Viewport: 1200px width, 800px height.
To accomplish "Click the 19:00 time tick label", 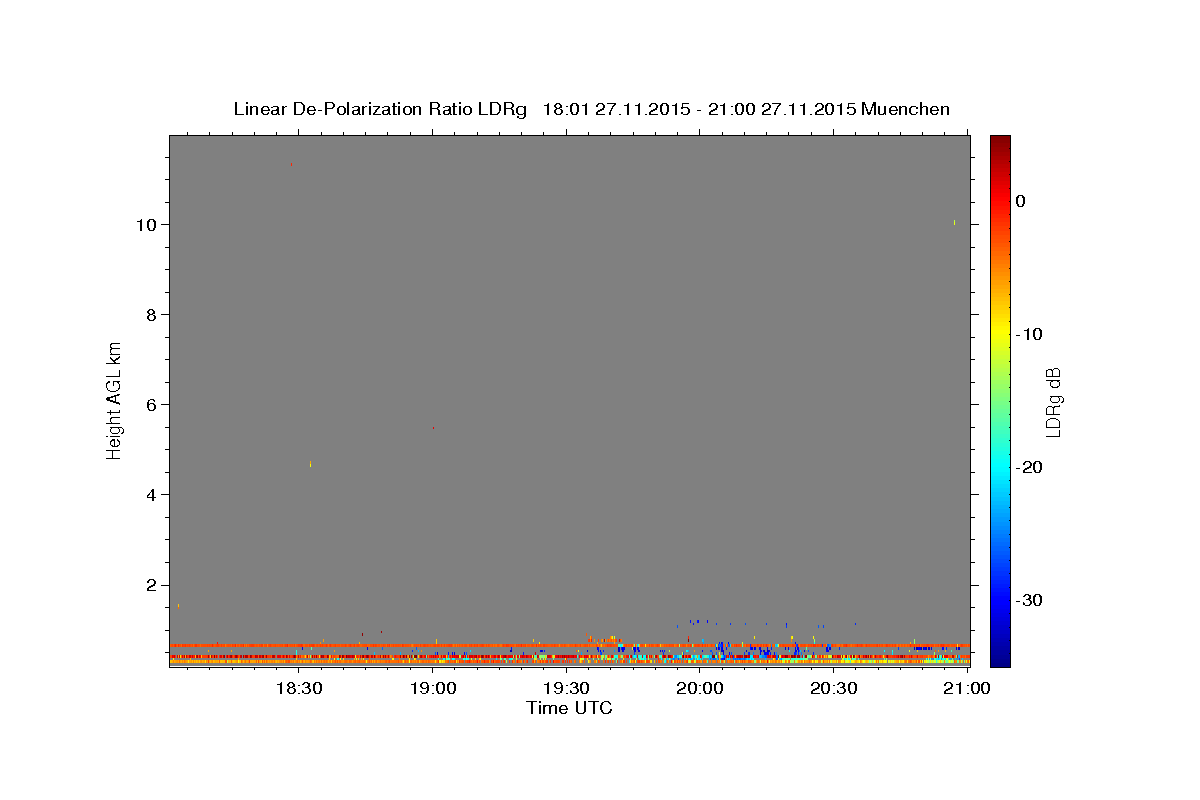I will [x=433, y=689].
